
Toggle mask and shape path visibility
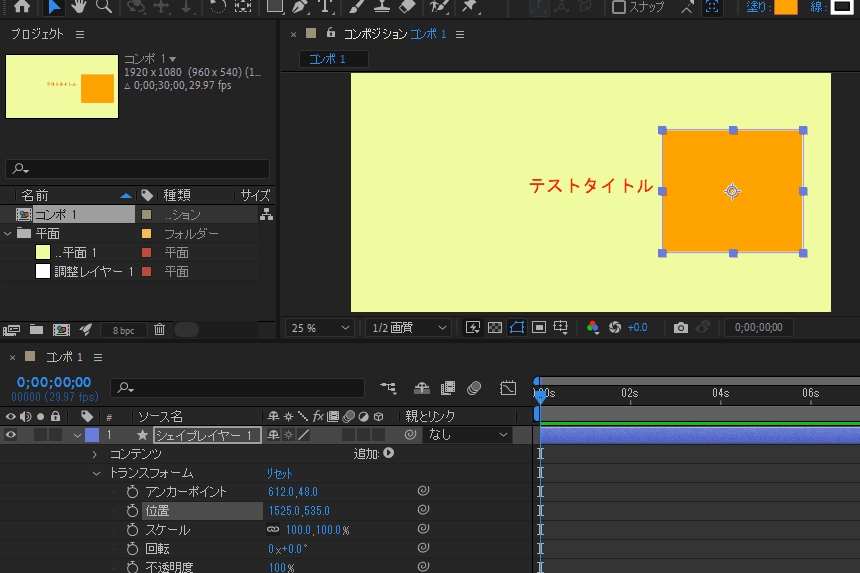tap(517, 327)
